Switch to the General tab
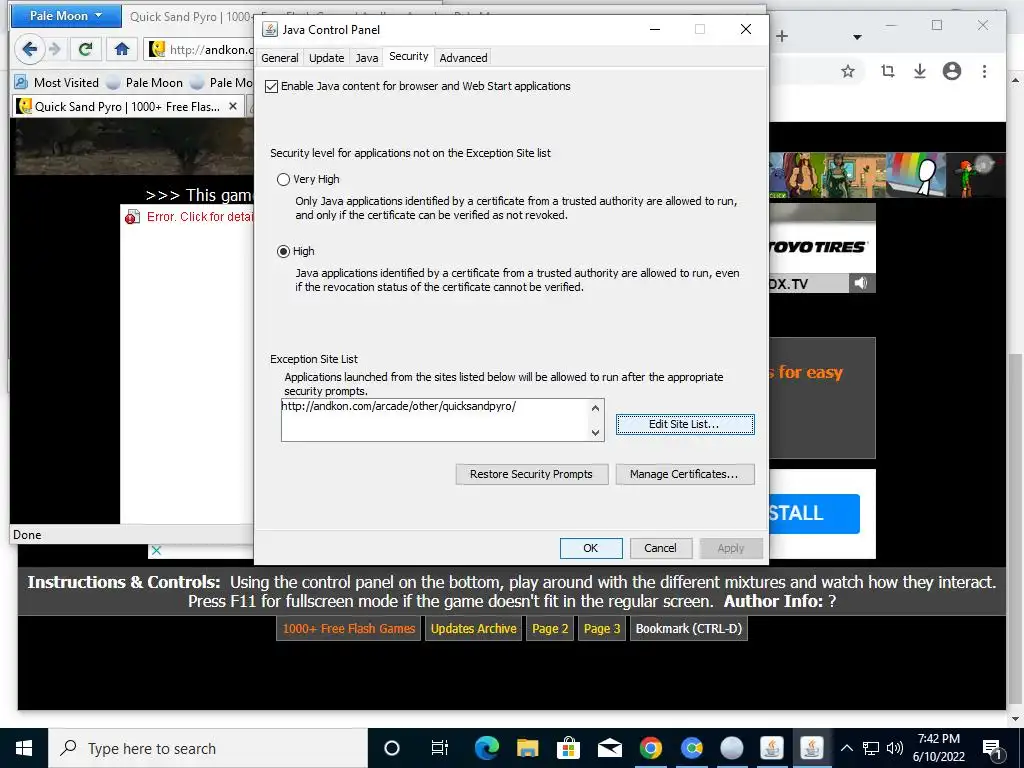This screenshot has width=1024, height=768. pos(280,57)
